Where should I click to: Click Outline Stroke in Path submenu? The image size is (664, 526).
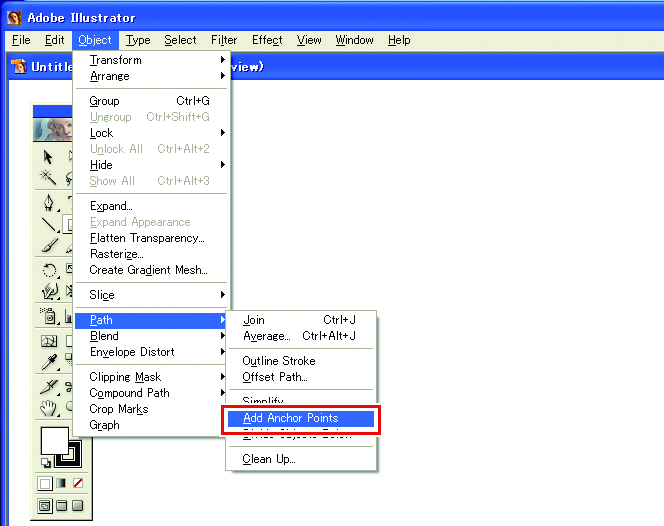[278, 361]
